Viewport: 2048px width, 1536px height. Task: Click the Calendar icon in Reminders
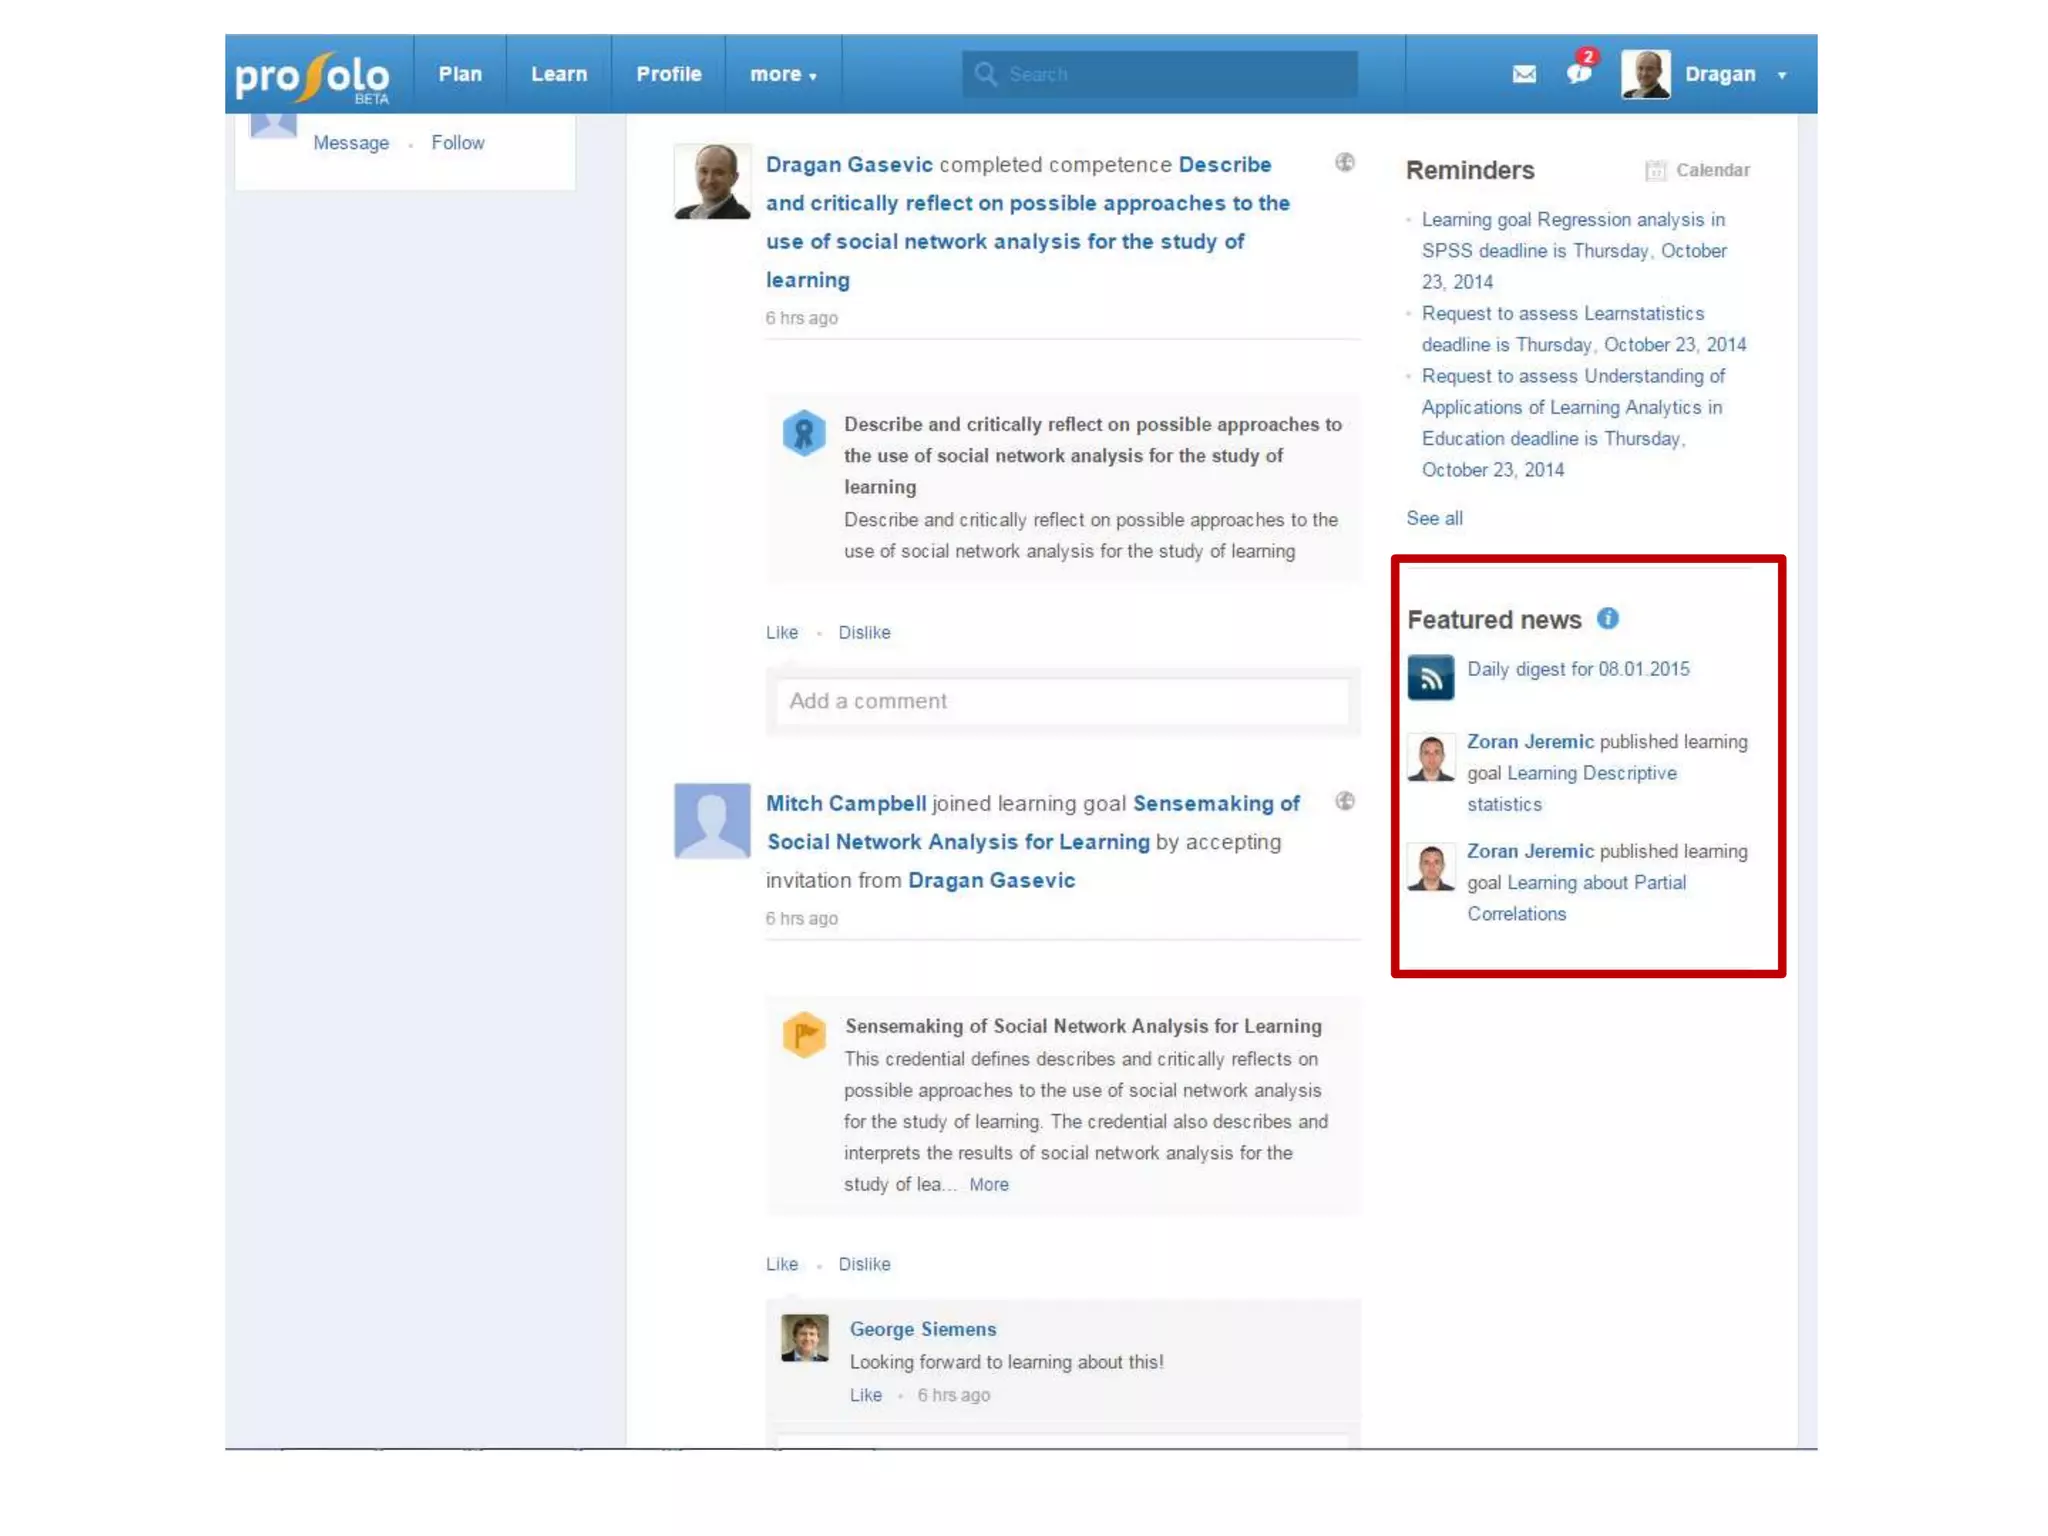click(1656, 170)
